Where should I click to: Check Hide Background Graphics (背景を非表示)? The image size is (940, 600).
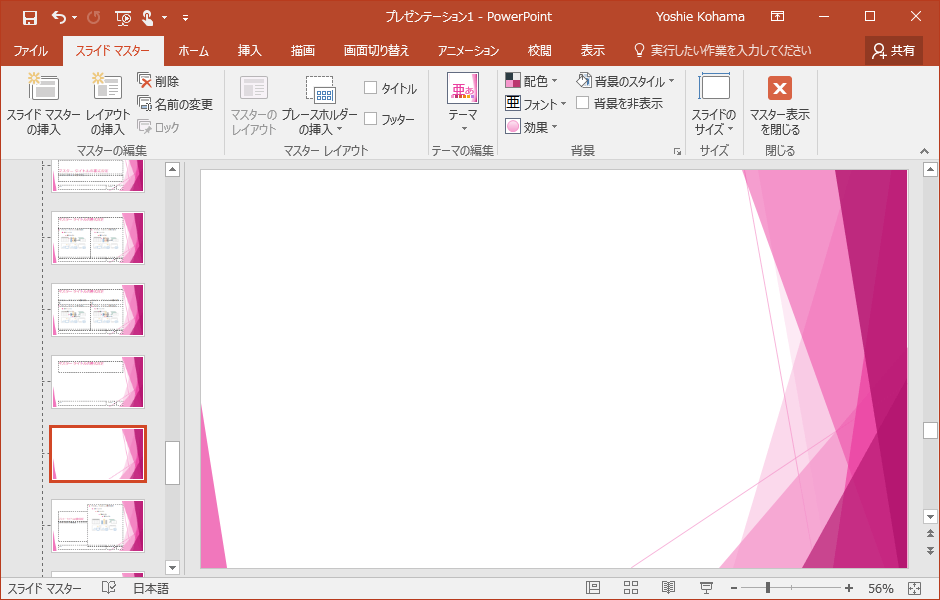tap(582, 103)
